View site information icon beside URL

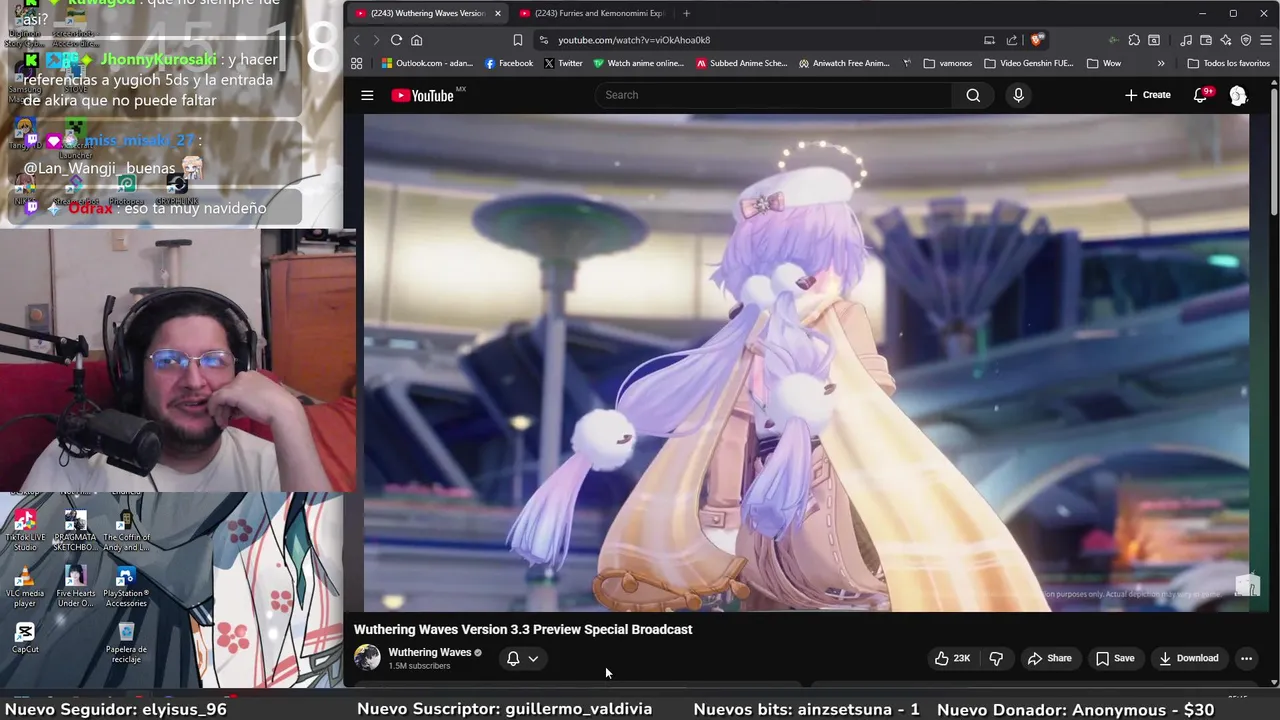(x=543, y=40)
